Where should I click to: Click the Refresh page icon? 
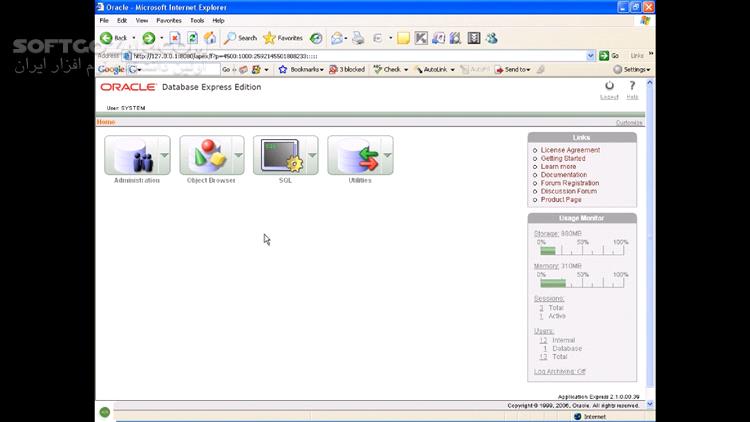192,38
